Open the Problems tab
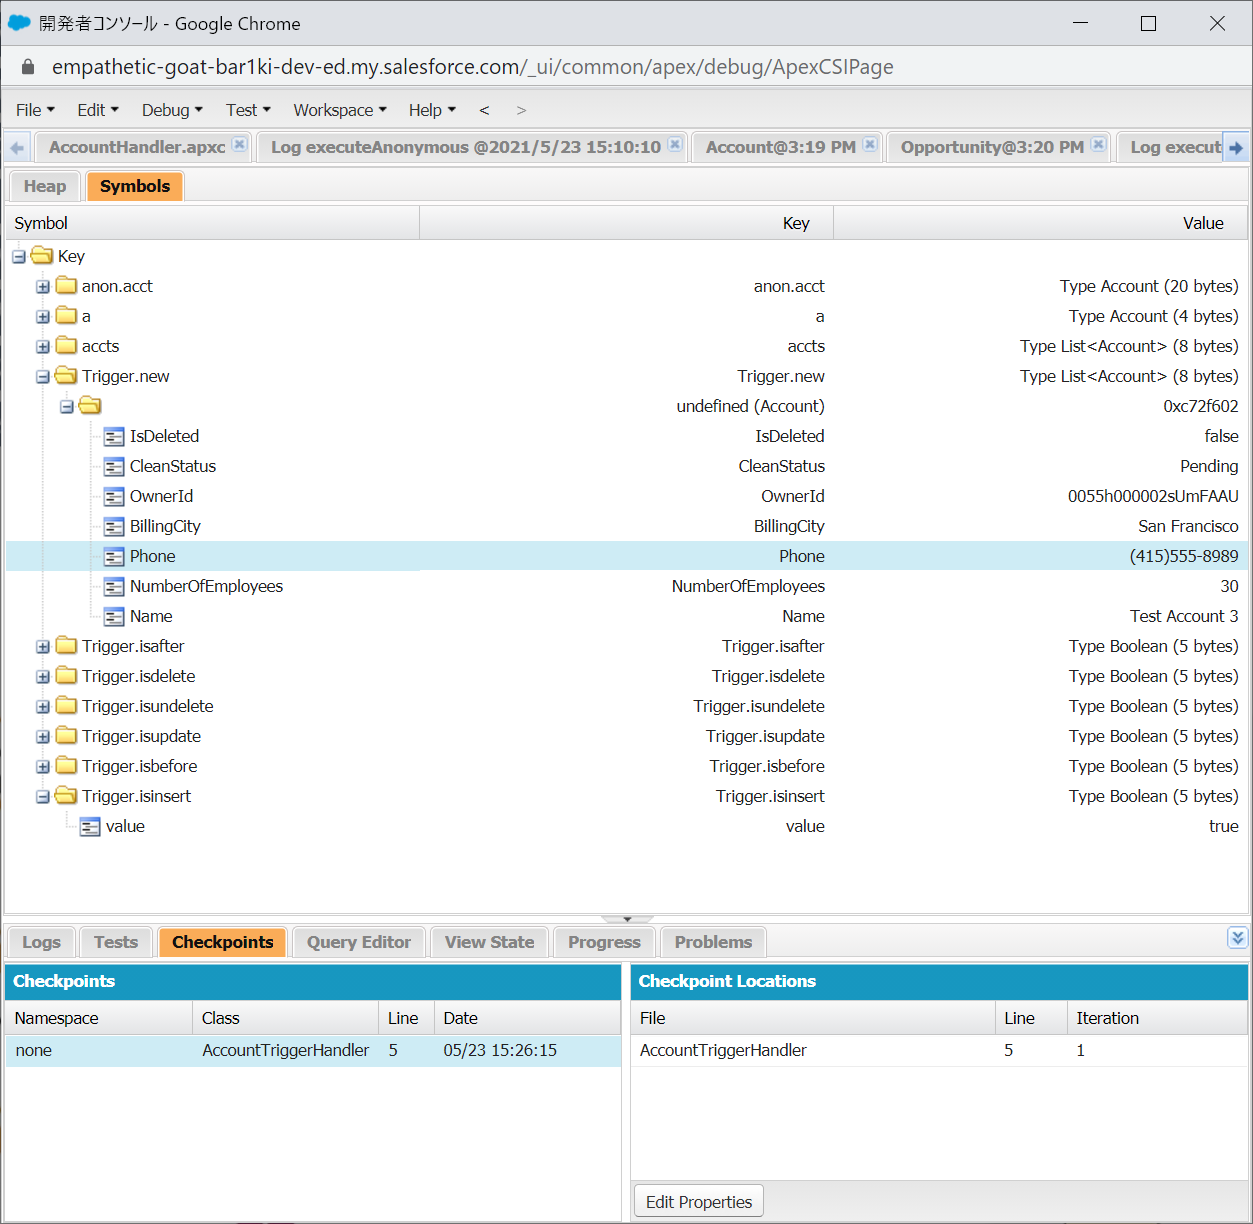1253x1224 pixels. tap(713, 942)
